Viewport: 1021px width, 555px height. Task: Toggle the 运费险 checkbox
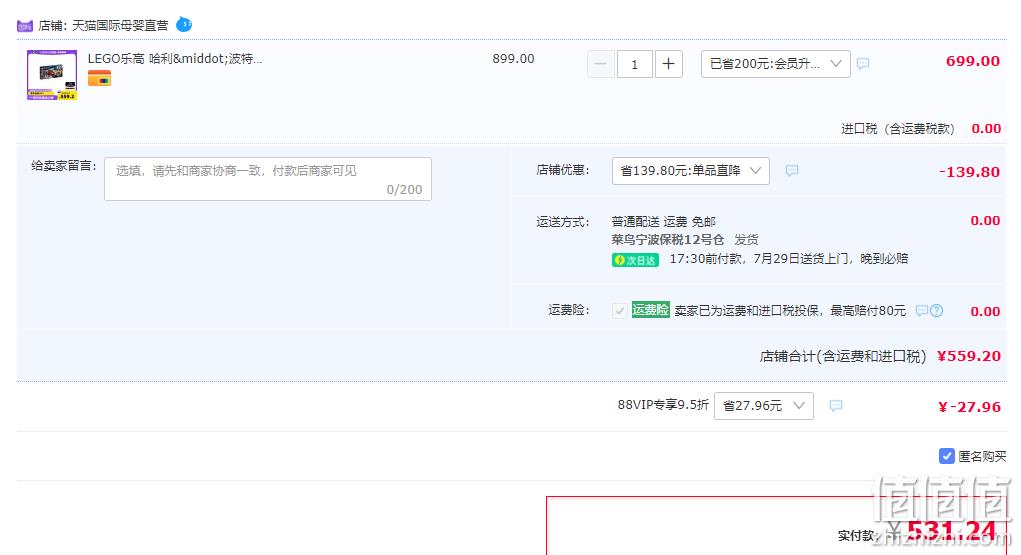click(x=619, y=311)
